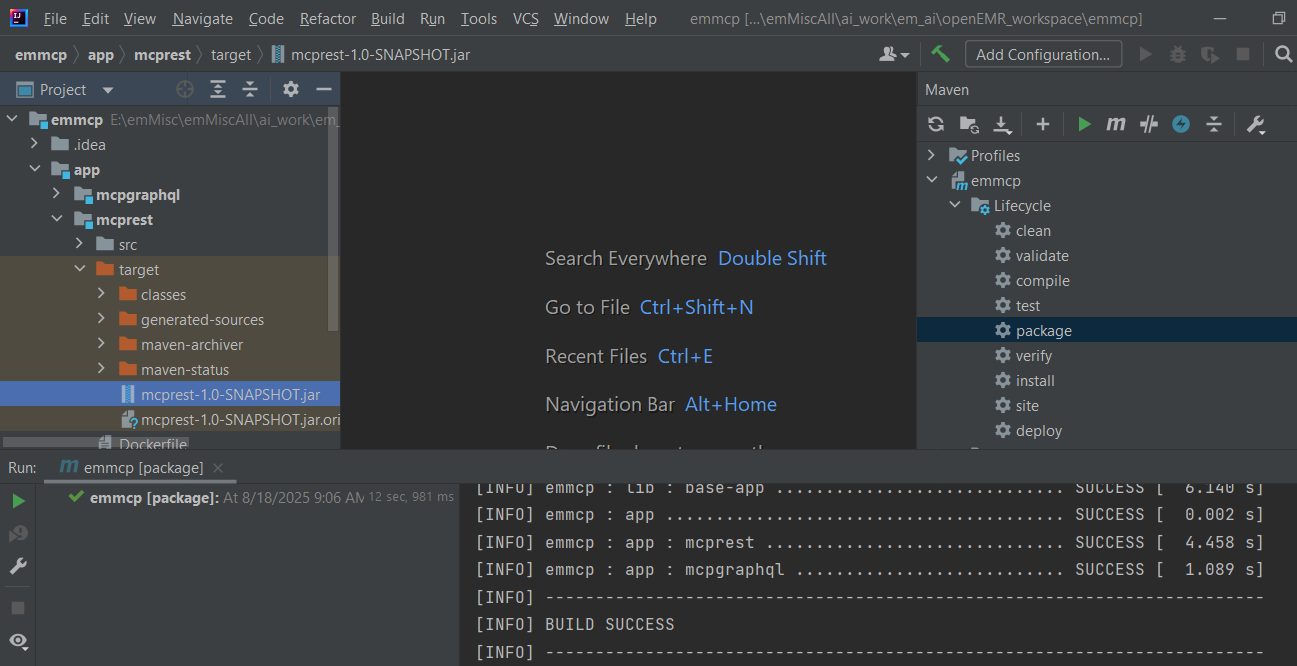Viewport: 1297px width, 666px height.
Task: Open Execute Maven Goal dialog
Action: click(x=1116, y=124)
